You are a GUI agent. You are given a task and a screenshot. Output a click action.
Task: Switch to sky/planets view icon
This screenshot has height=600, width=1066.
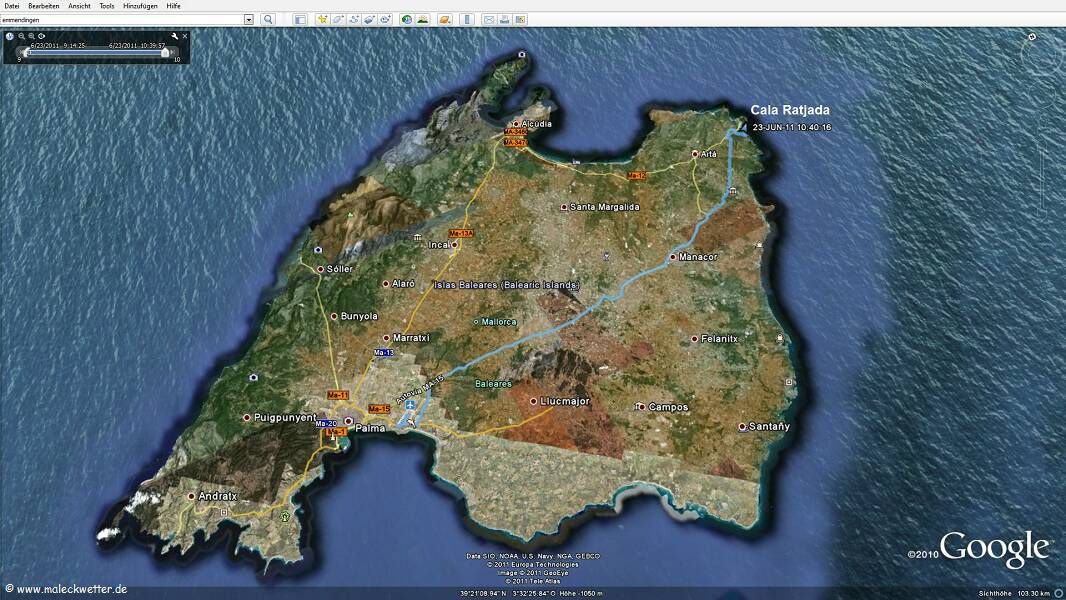(x=445, y=19)
